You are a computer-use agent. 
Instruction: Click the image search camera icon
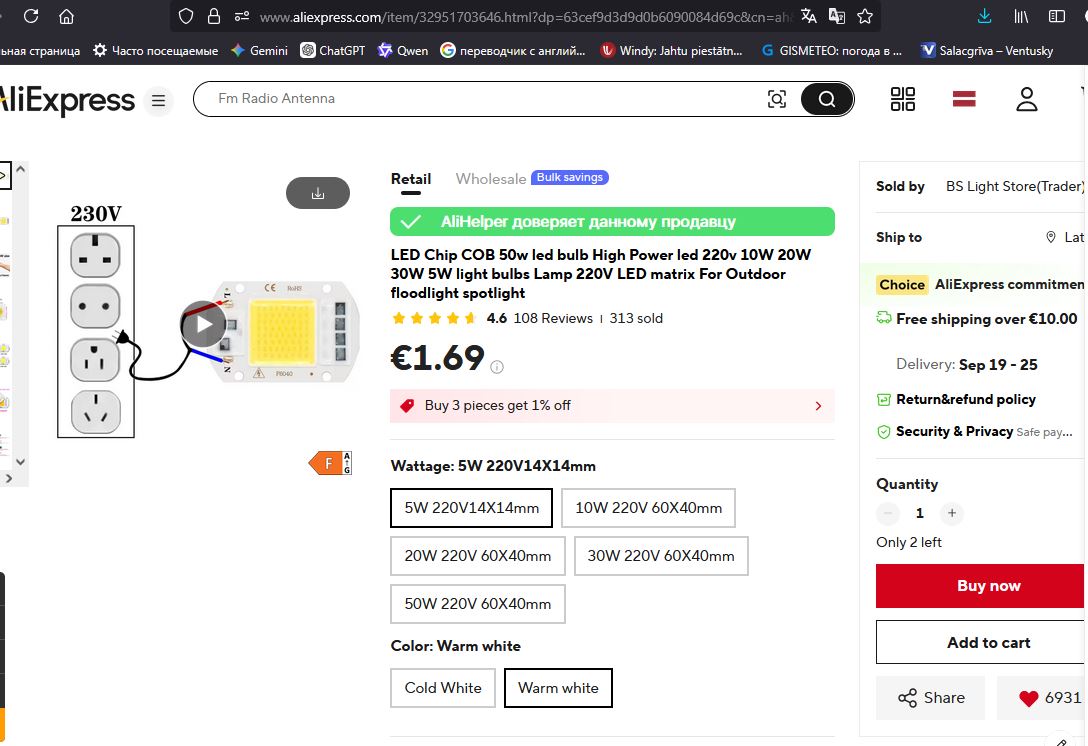tap(776, 99)
